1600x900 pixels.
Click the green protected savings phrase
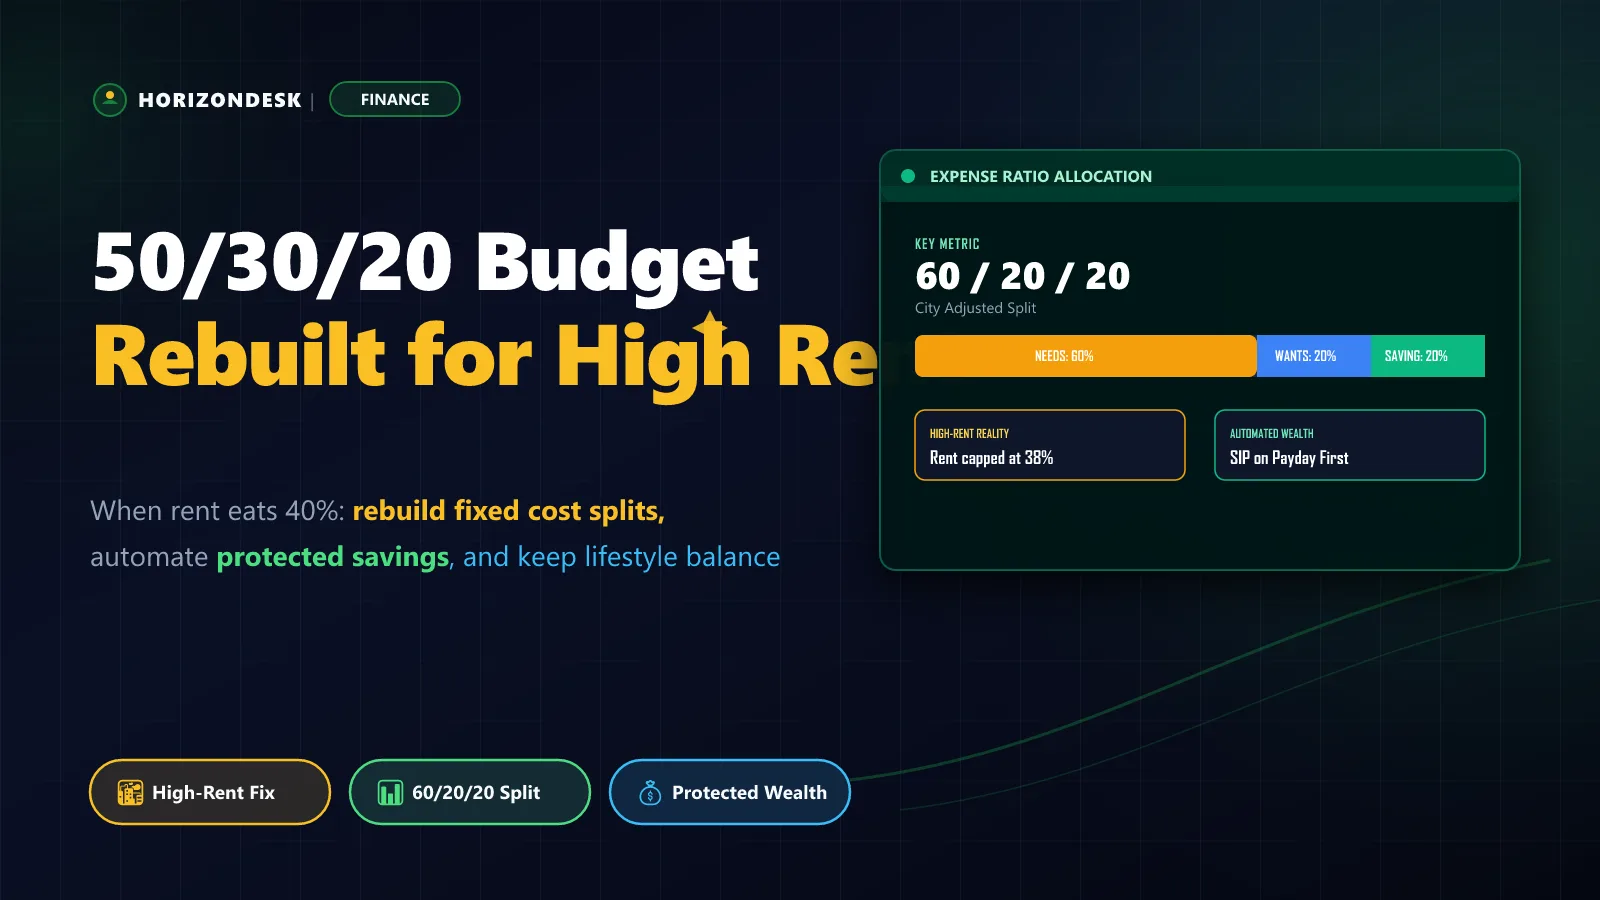pyautogui.click(x=333, y=557)
